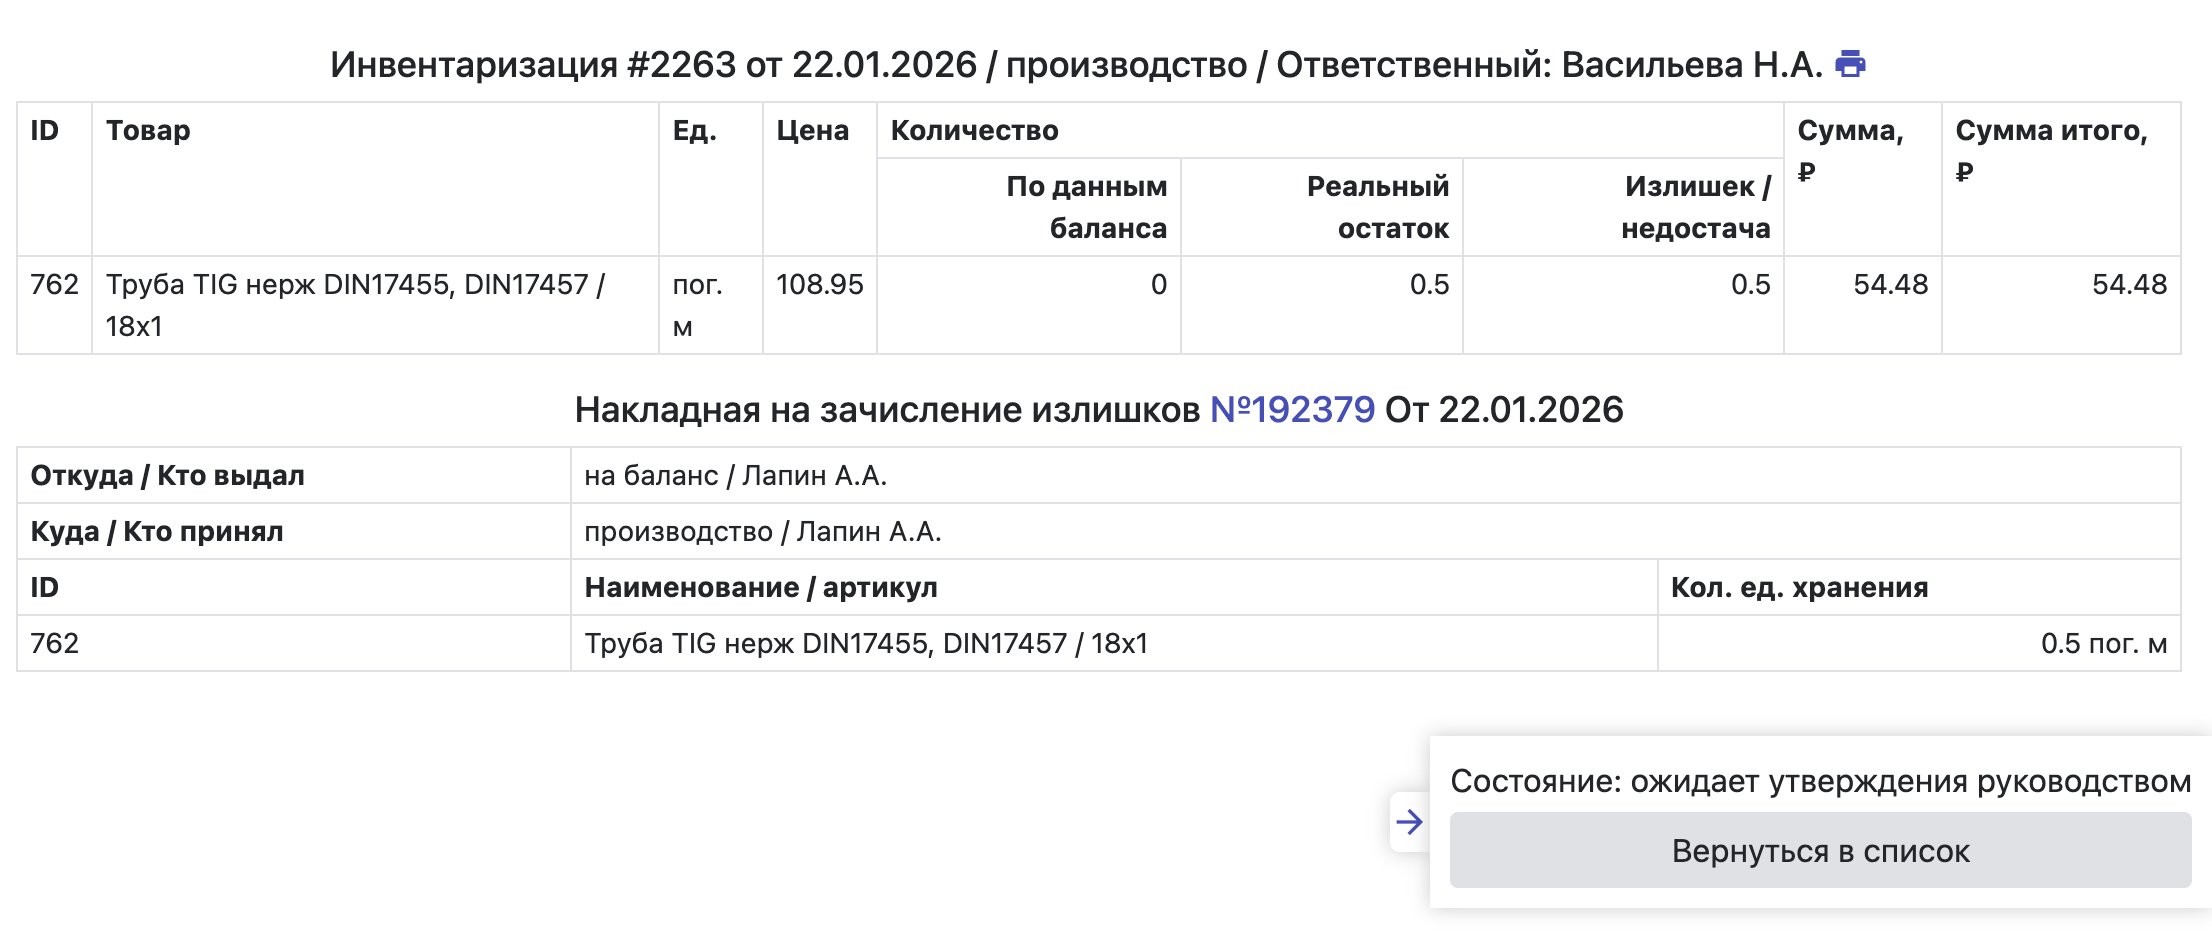The width and height of the screenshot is (2212, 940).
Task: Click the Наименование / артикул column header
Action: click(x=760, y=588)
